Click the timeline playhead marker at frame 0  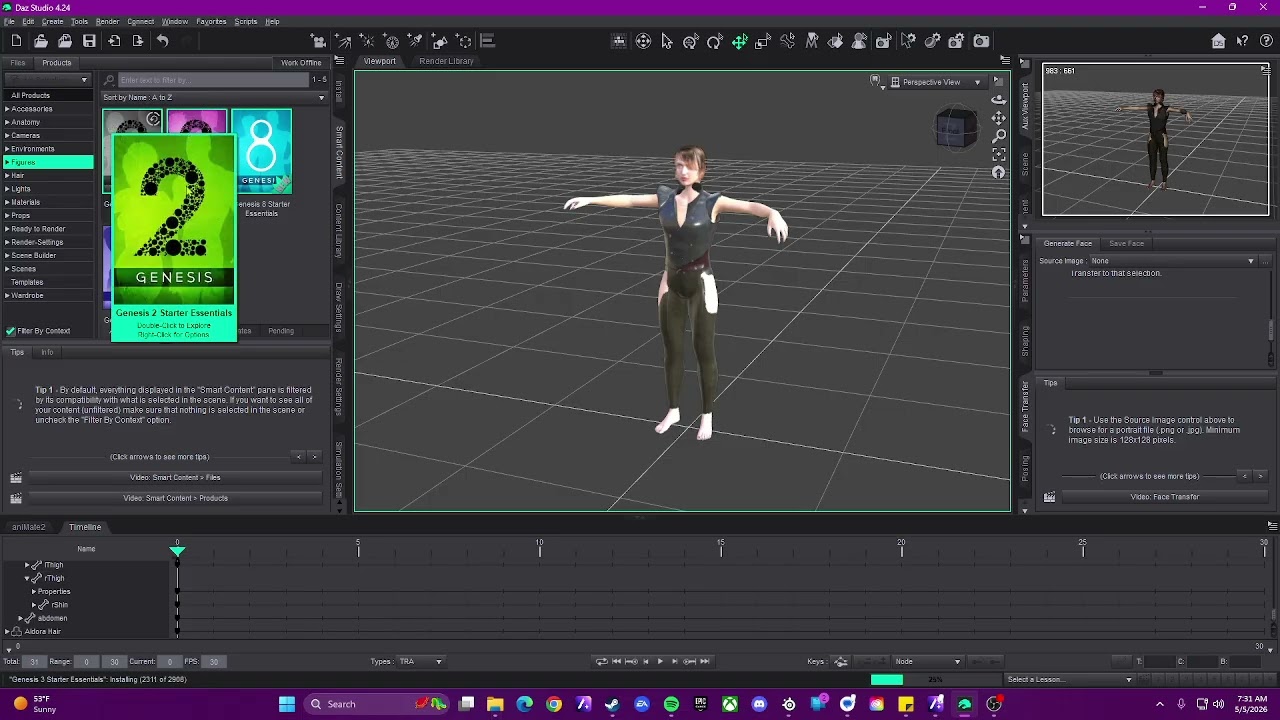click(177, 550)
